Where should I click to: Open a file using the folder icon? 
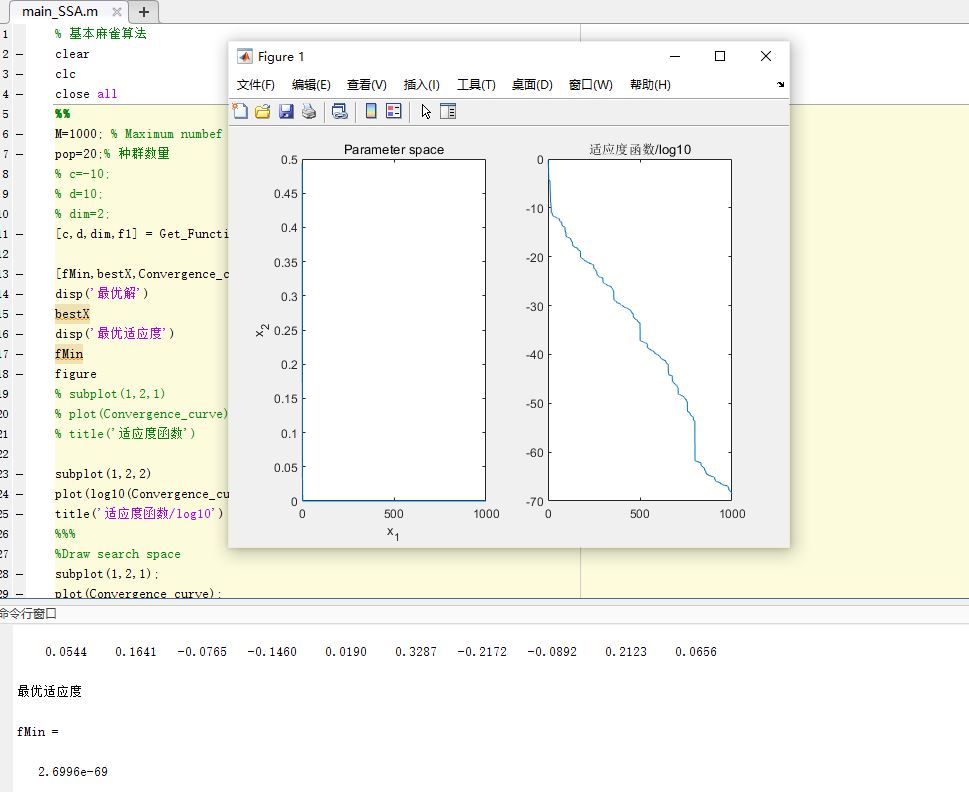pos(263,111)
